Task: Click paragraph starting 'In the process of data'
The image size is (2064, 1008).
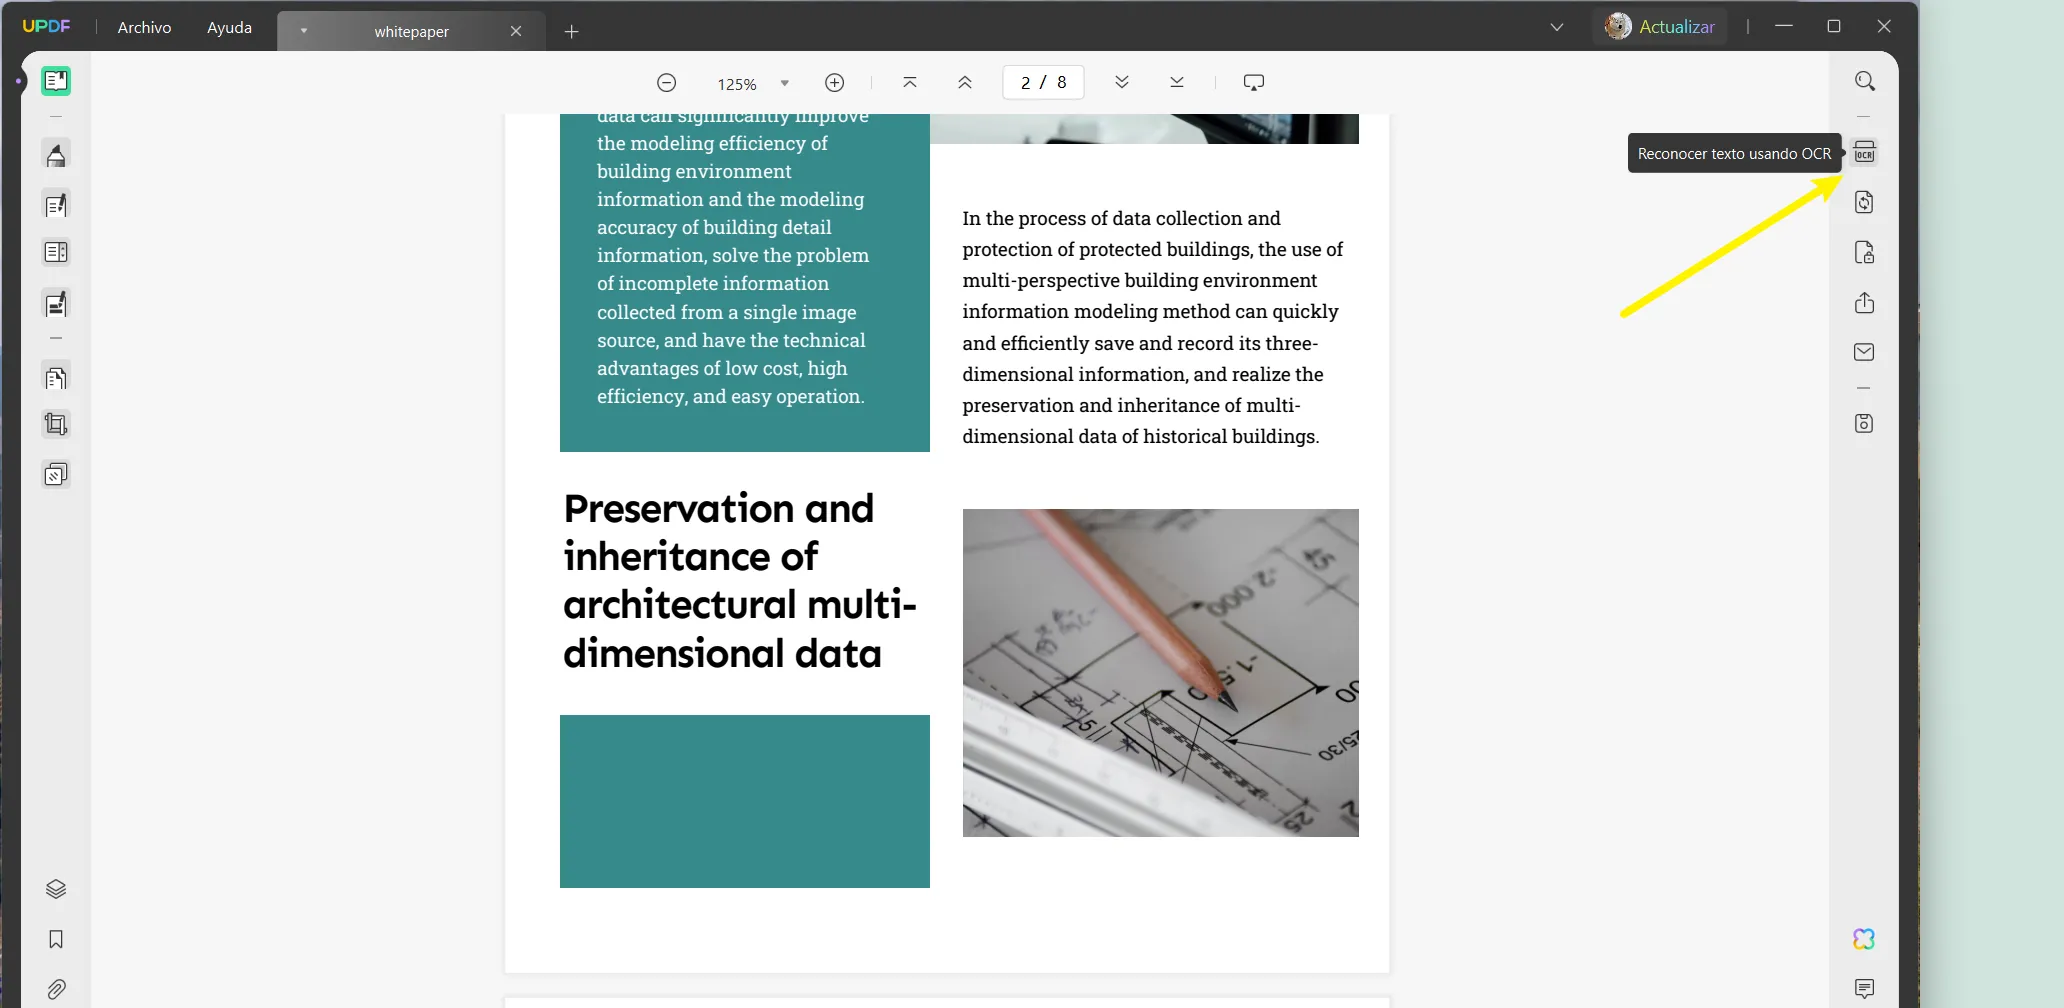Action: pos(1153,327)
